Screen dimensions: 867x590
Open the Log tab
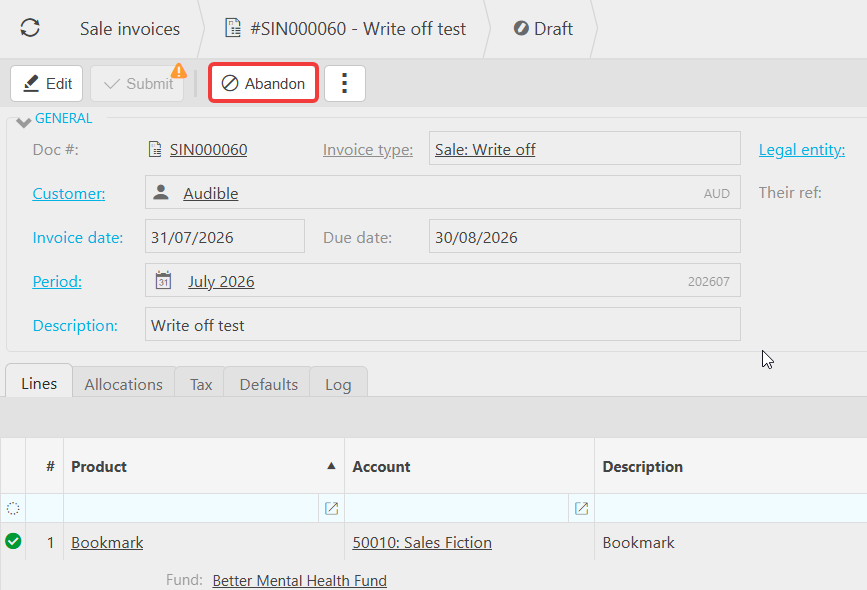click(338, 383)
